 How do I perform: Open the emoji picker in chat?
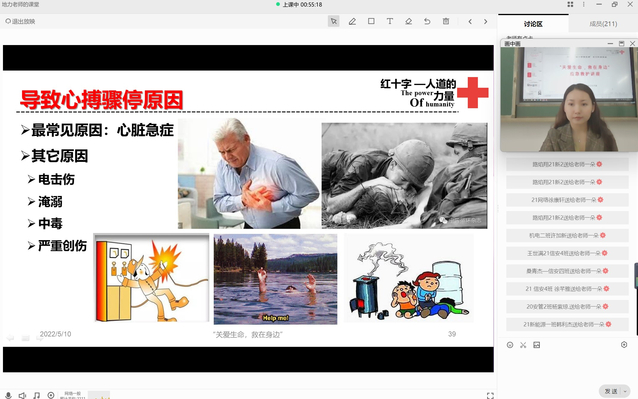click(x=510, y=345)
